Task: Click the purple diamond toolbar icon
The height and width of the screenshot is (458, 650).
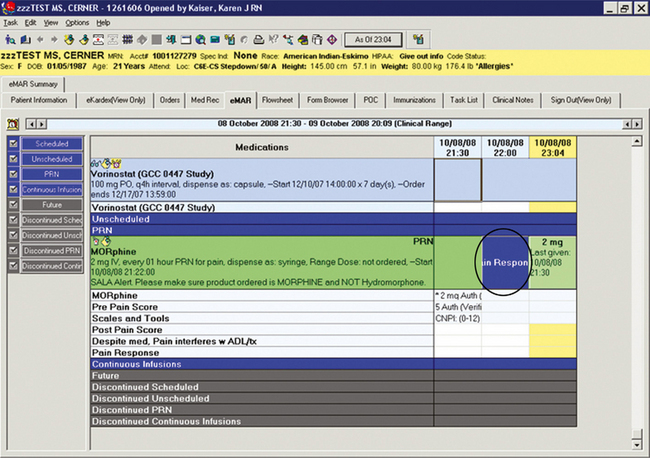Action: 332,39
